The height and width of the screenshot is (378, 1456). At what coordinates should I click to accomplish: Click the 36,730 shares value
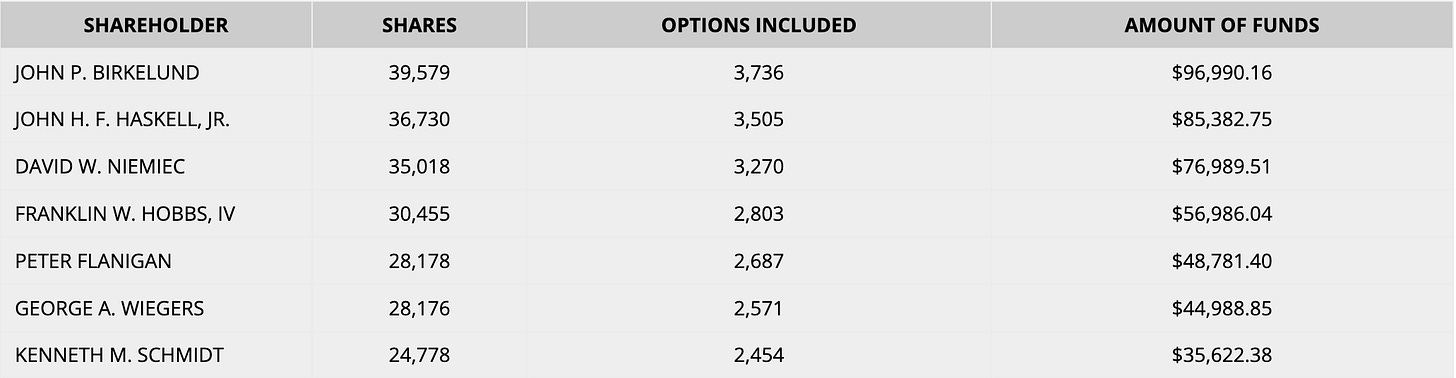point(419,120)
